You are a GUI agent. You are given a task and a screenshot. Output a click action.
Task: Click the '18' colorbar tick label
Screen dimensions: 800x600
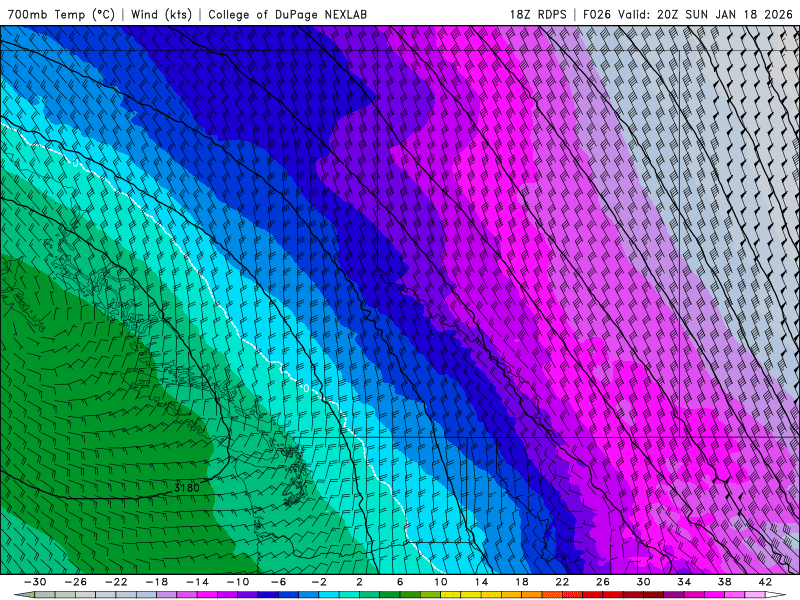[521, 582]
